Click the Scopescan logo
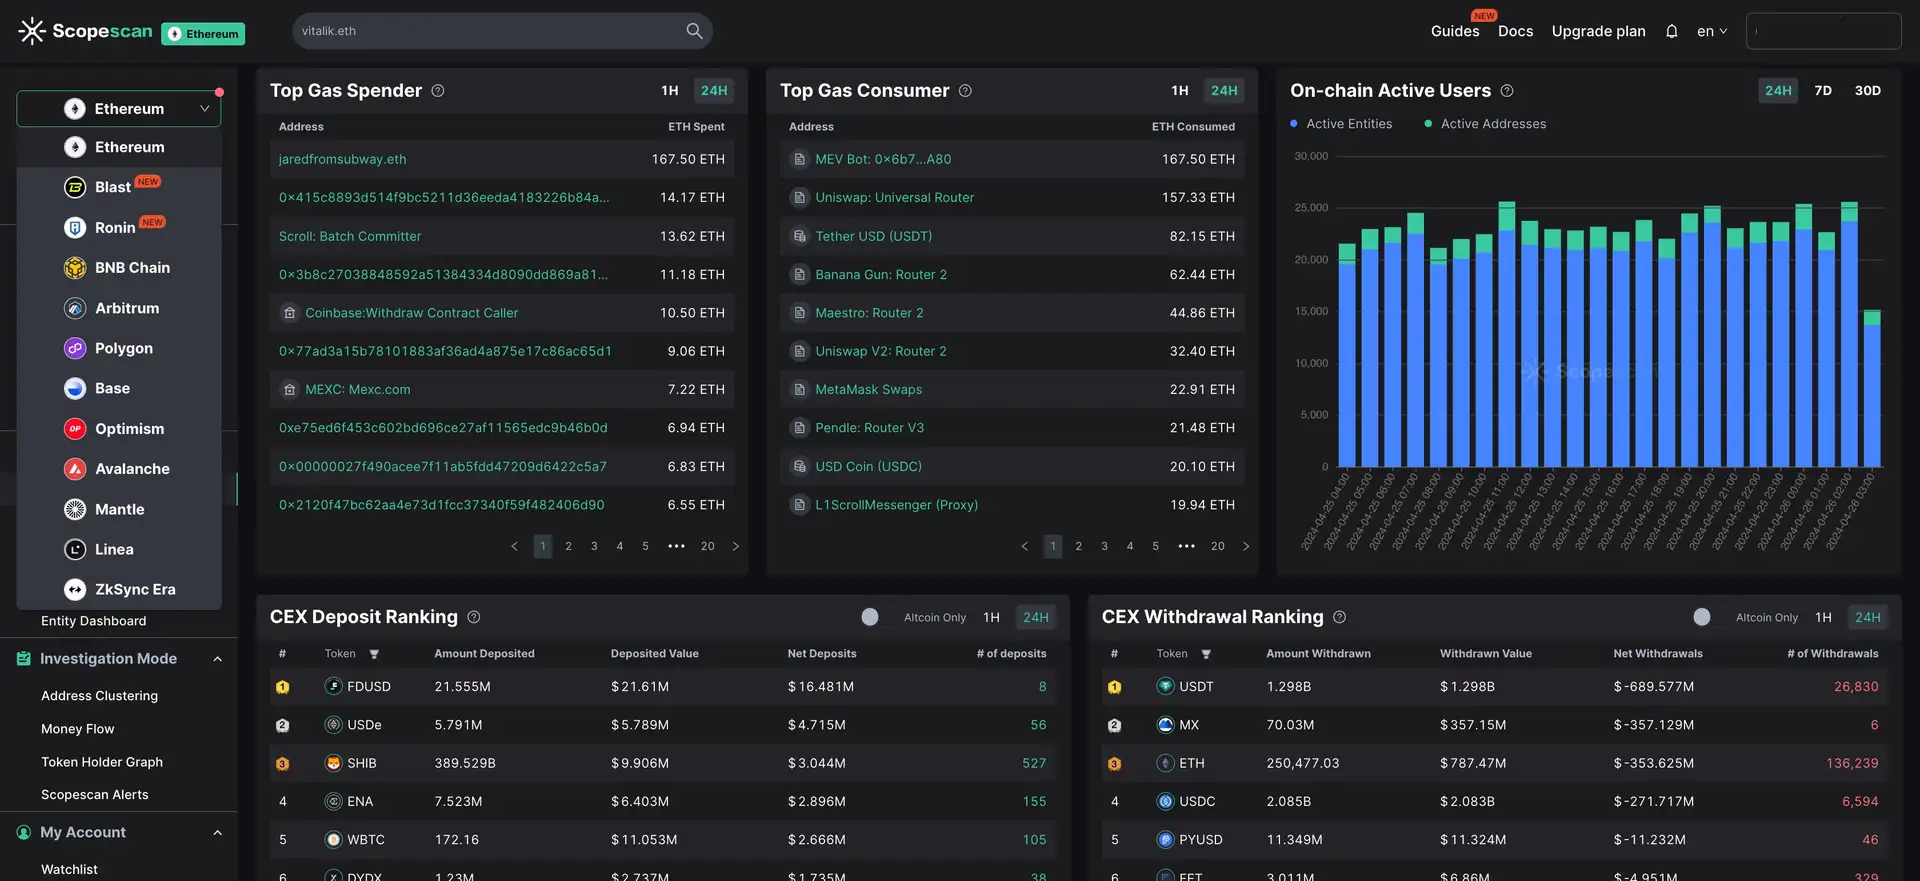This screenshot has width=1920, height=881. pyautogui.click(x=86, y=31)
